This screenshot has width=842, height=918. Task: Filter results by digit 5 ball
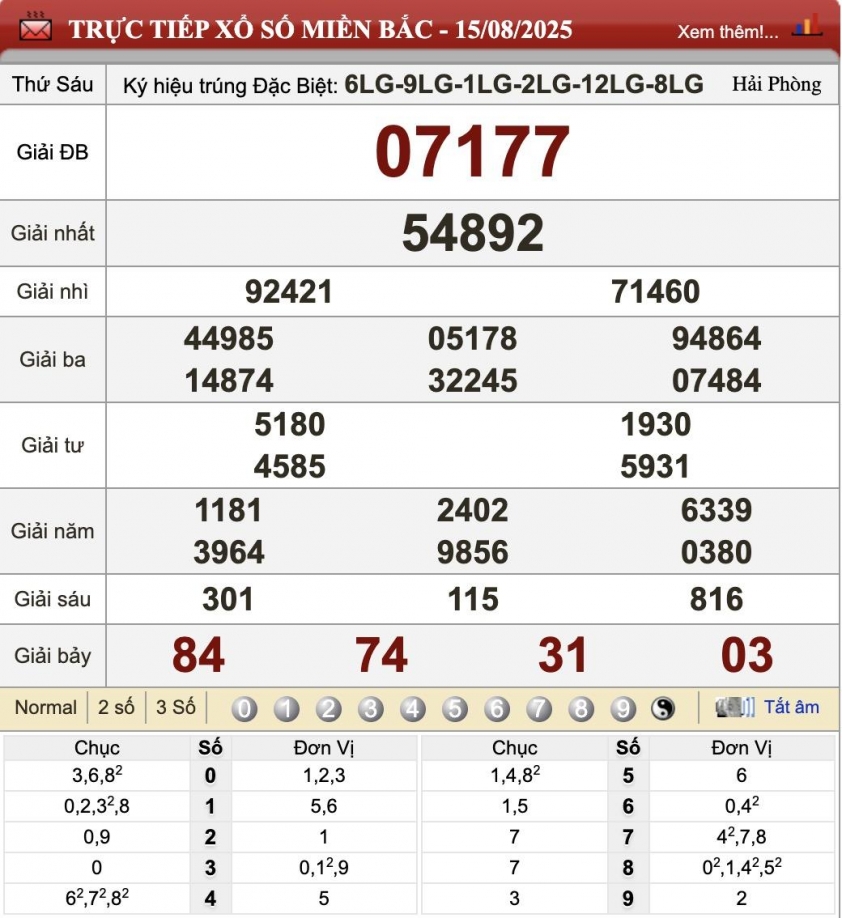[x=455, y=709]
